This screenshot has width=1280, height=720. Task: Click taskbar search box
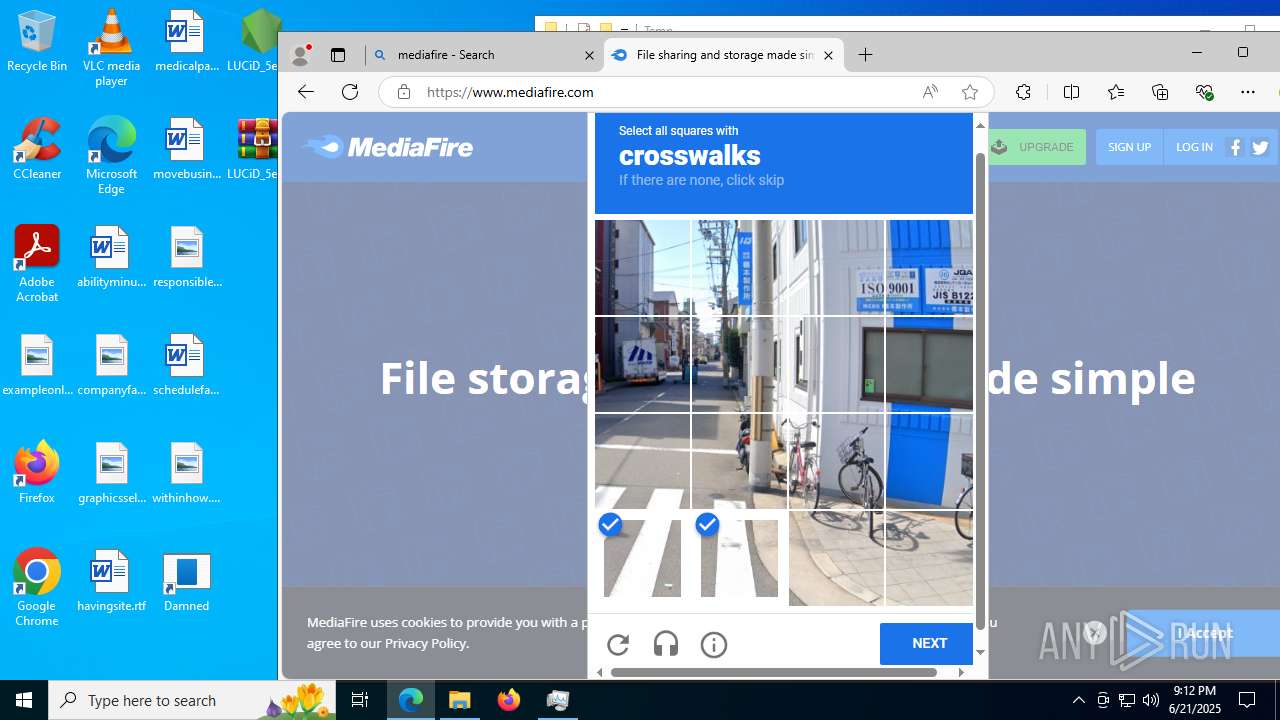click(x=192, y=700)
